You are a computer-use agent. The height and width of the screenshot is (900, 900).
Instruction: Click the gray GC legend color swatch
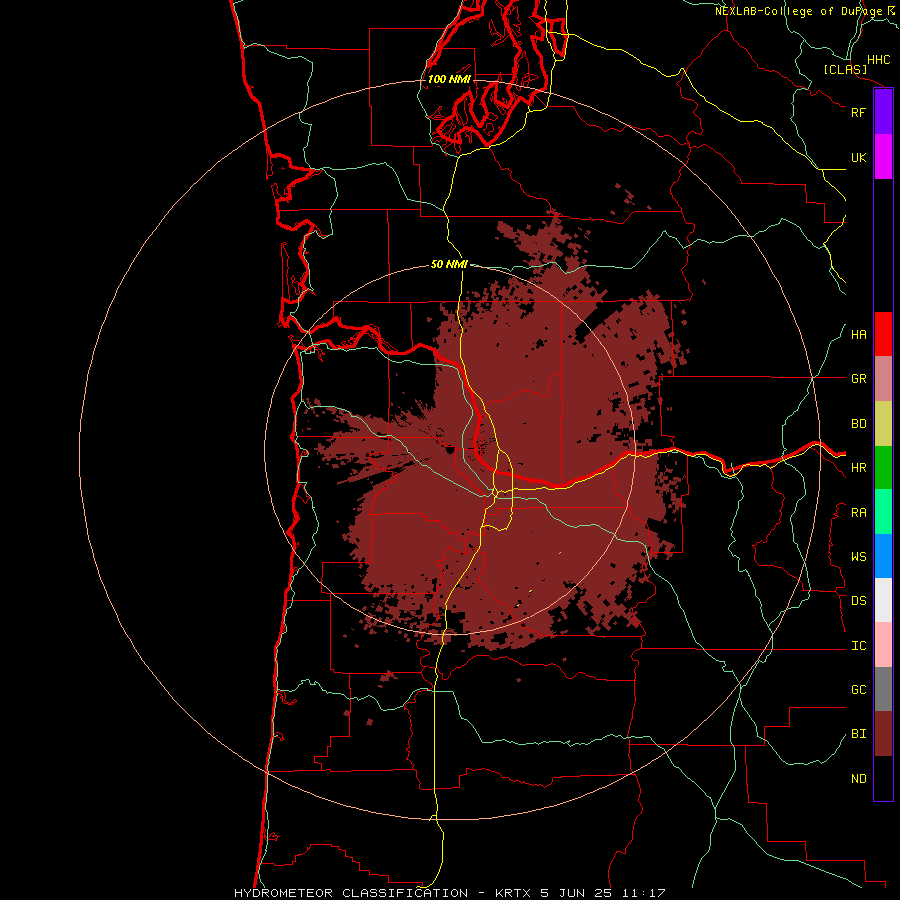pos(883,689)
